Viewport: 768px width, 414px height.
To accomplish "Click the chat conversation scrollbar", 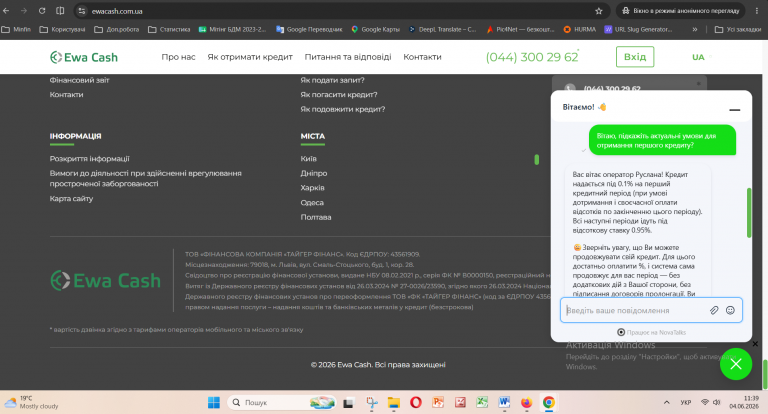I will tap(749, 213).
